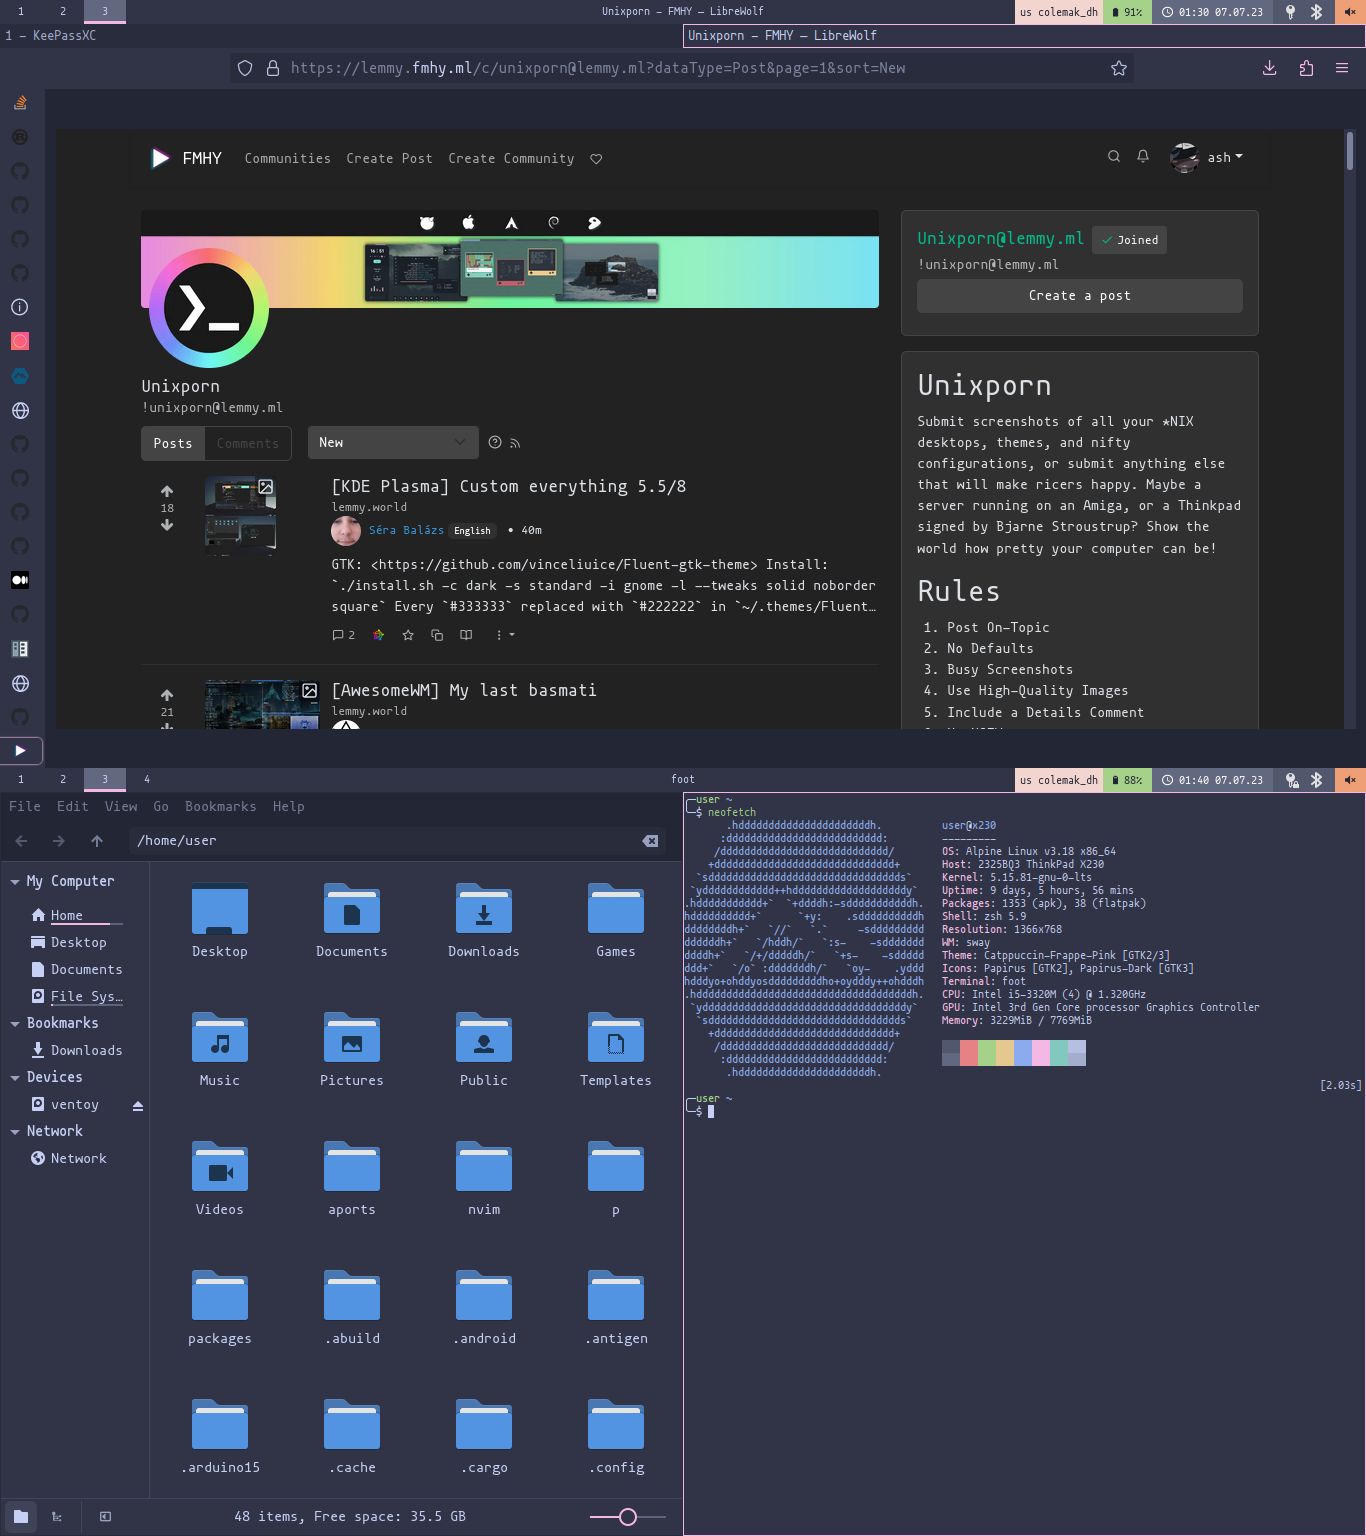Adjust the file manager icon zoom slider
1366x1536 pixels.
point(628,1517)
